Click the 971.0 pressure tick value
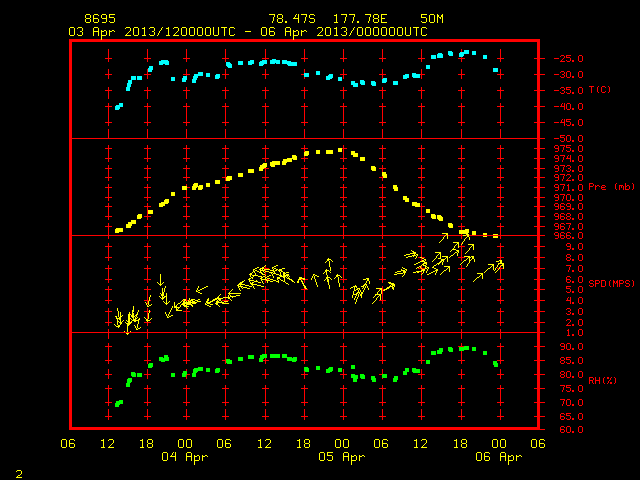Image resolution: width=640 pixels, height=480 pixels. (x=569, y=188)
